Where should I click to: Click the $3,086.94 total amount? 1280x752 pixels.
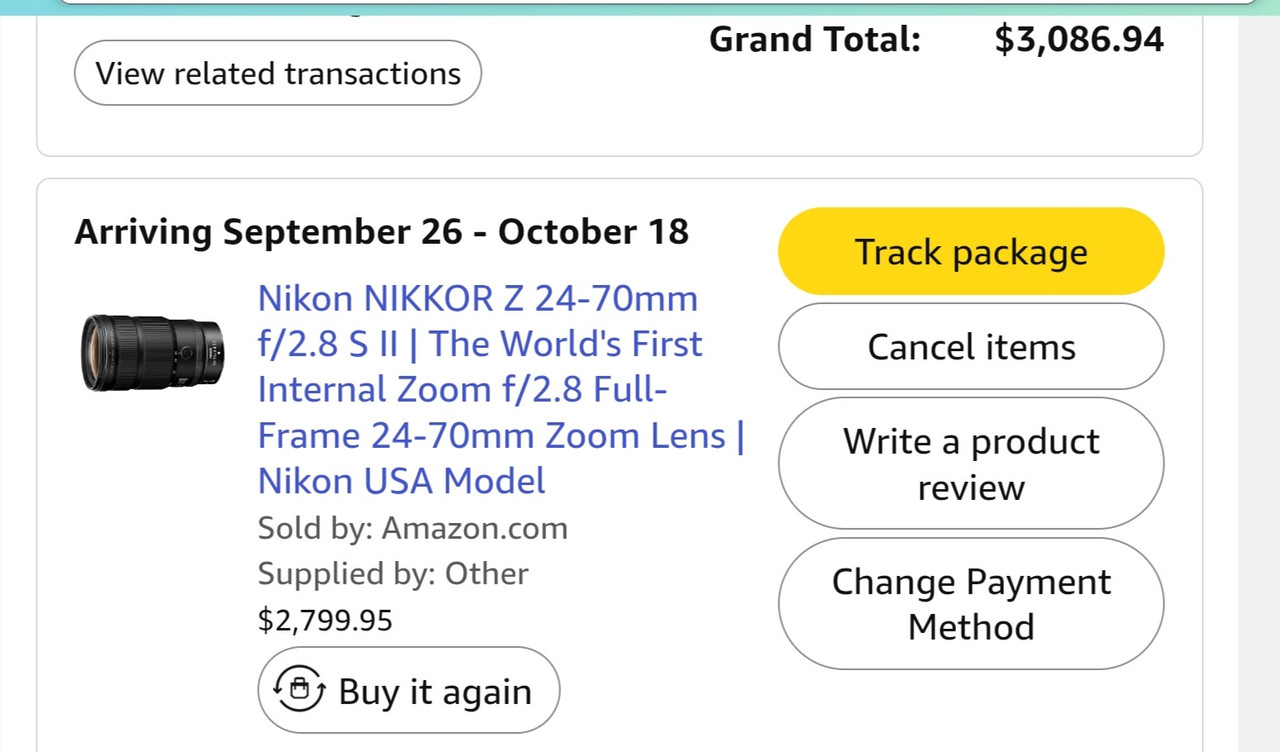pyautogui.click(x=1079, y=39)
